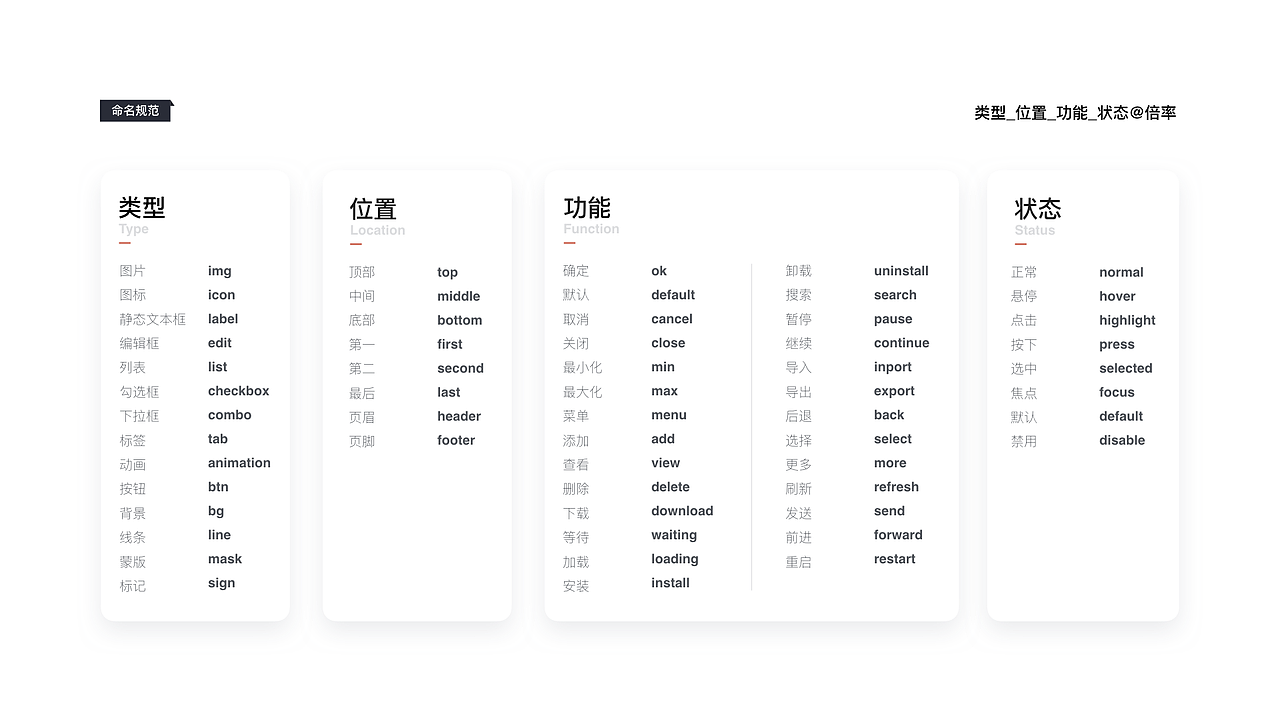Click the 'refresh' entry

(x=896, y=487)
